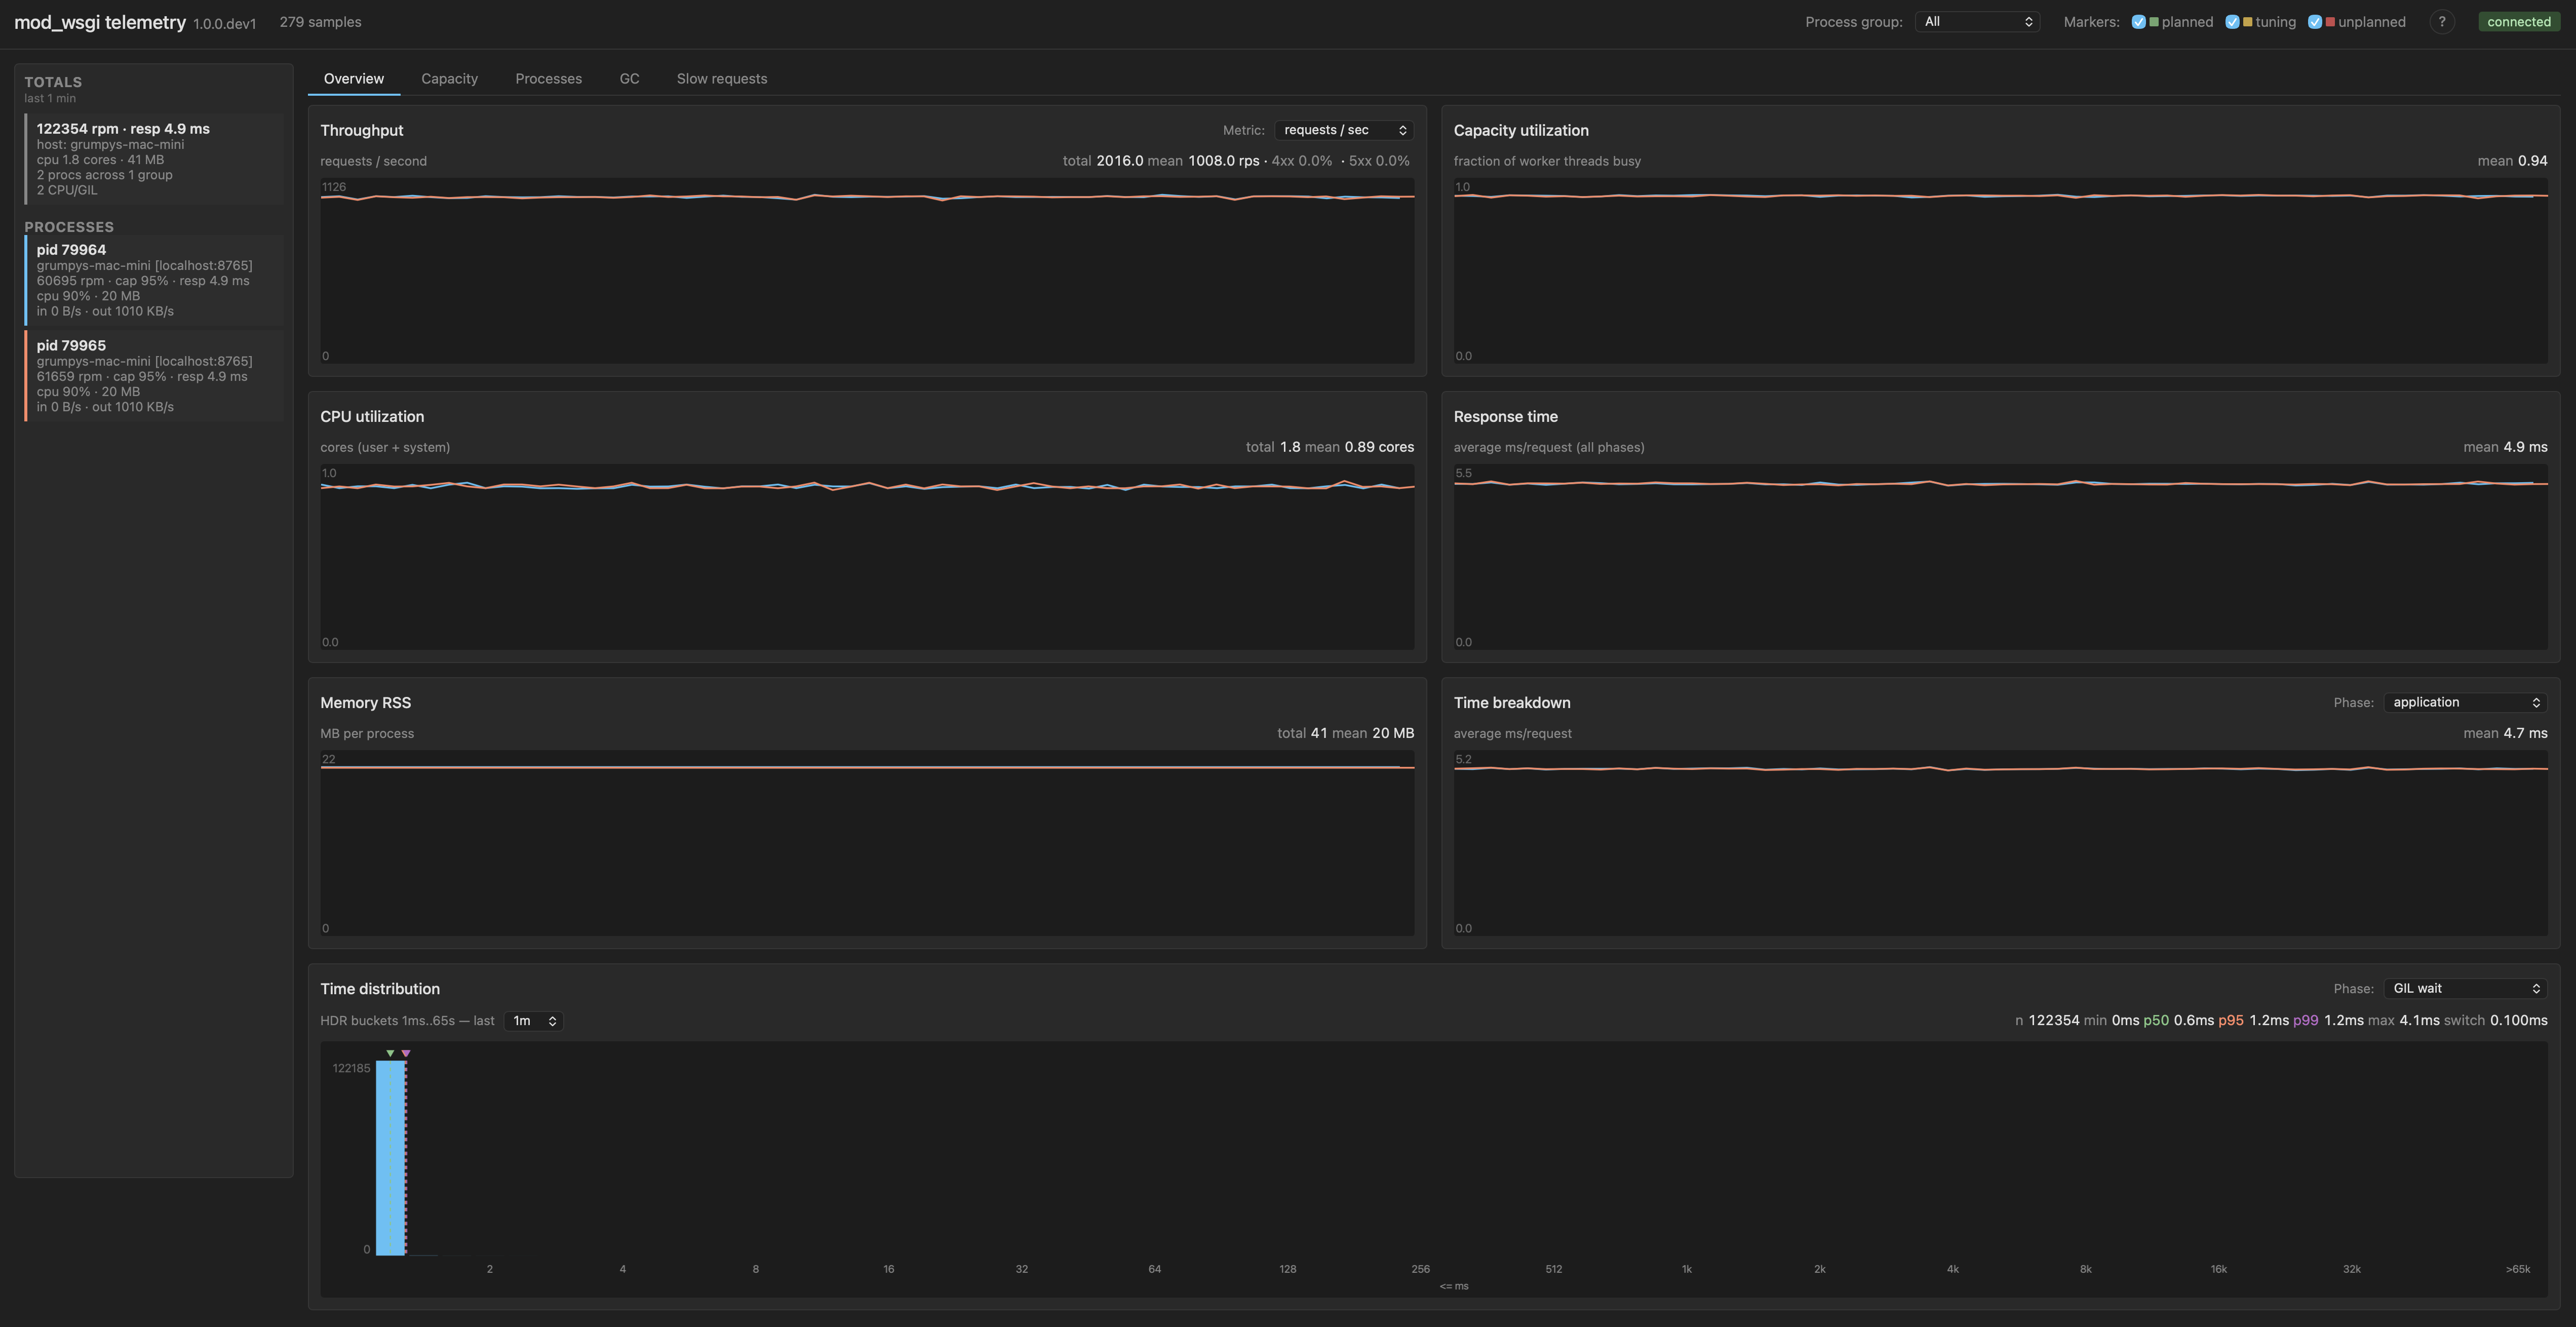Image resolution: width=2576 pixels, height=1327 pixels.
Task: Click the connected status badge
Action: click(2519, 22)
